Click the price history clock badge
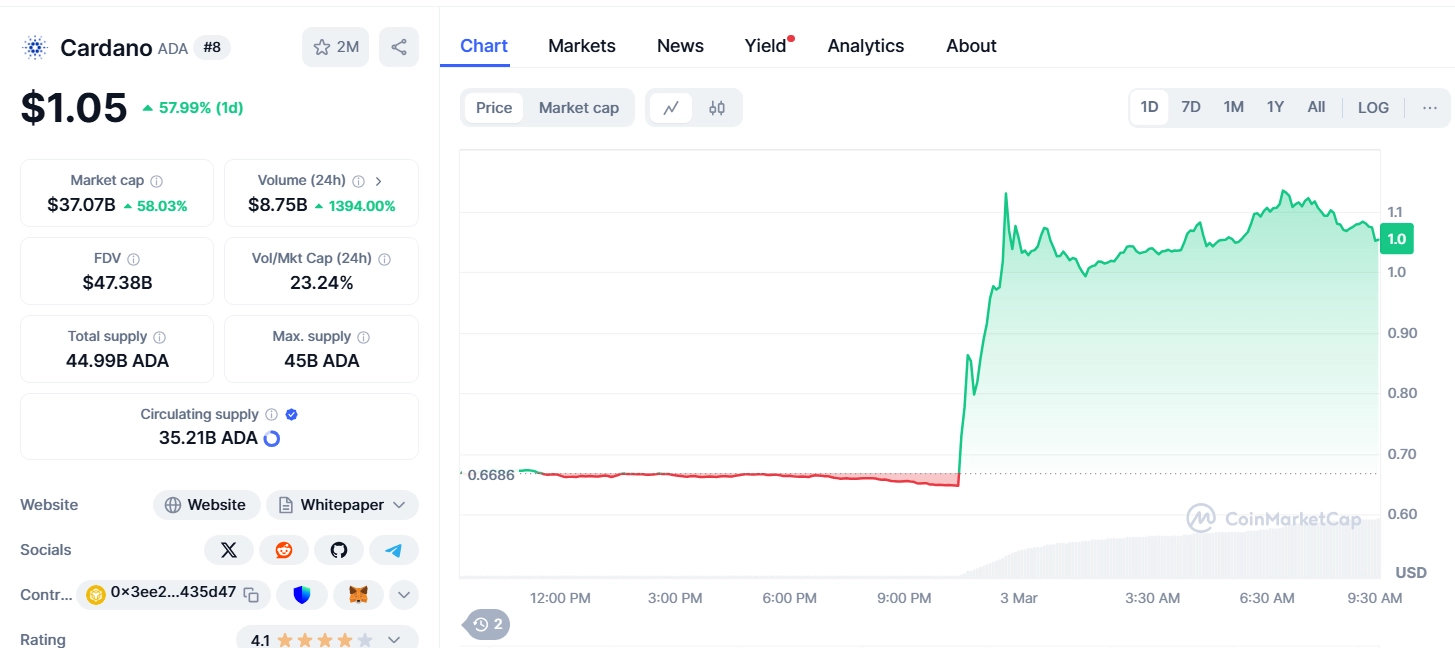Viewport: 1455px width, 648px height. coord(486,624)
